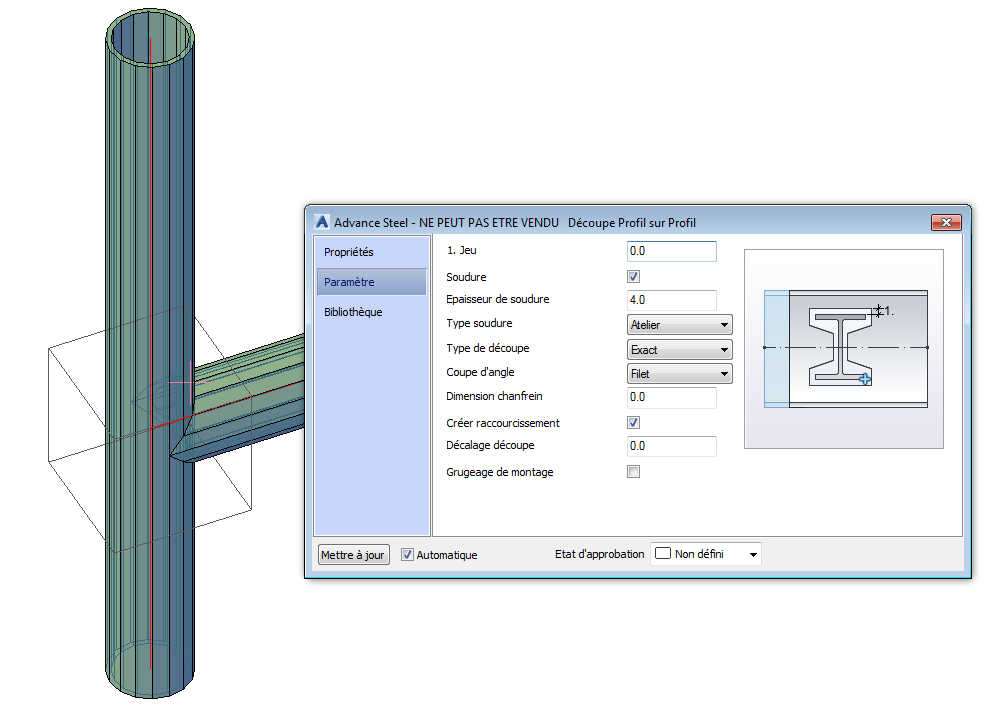993x712 pixels.
Task: Click the Décalage découpe field
Action: pos(671,446)
